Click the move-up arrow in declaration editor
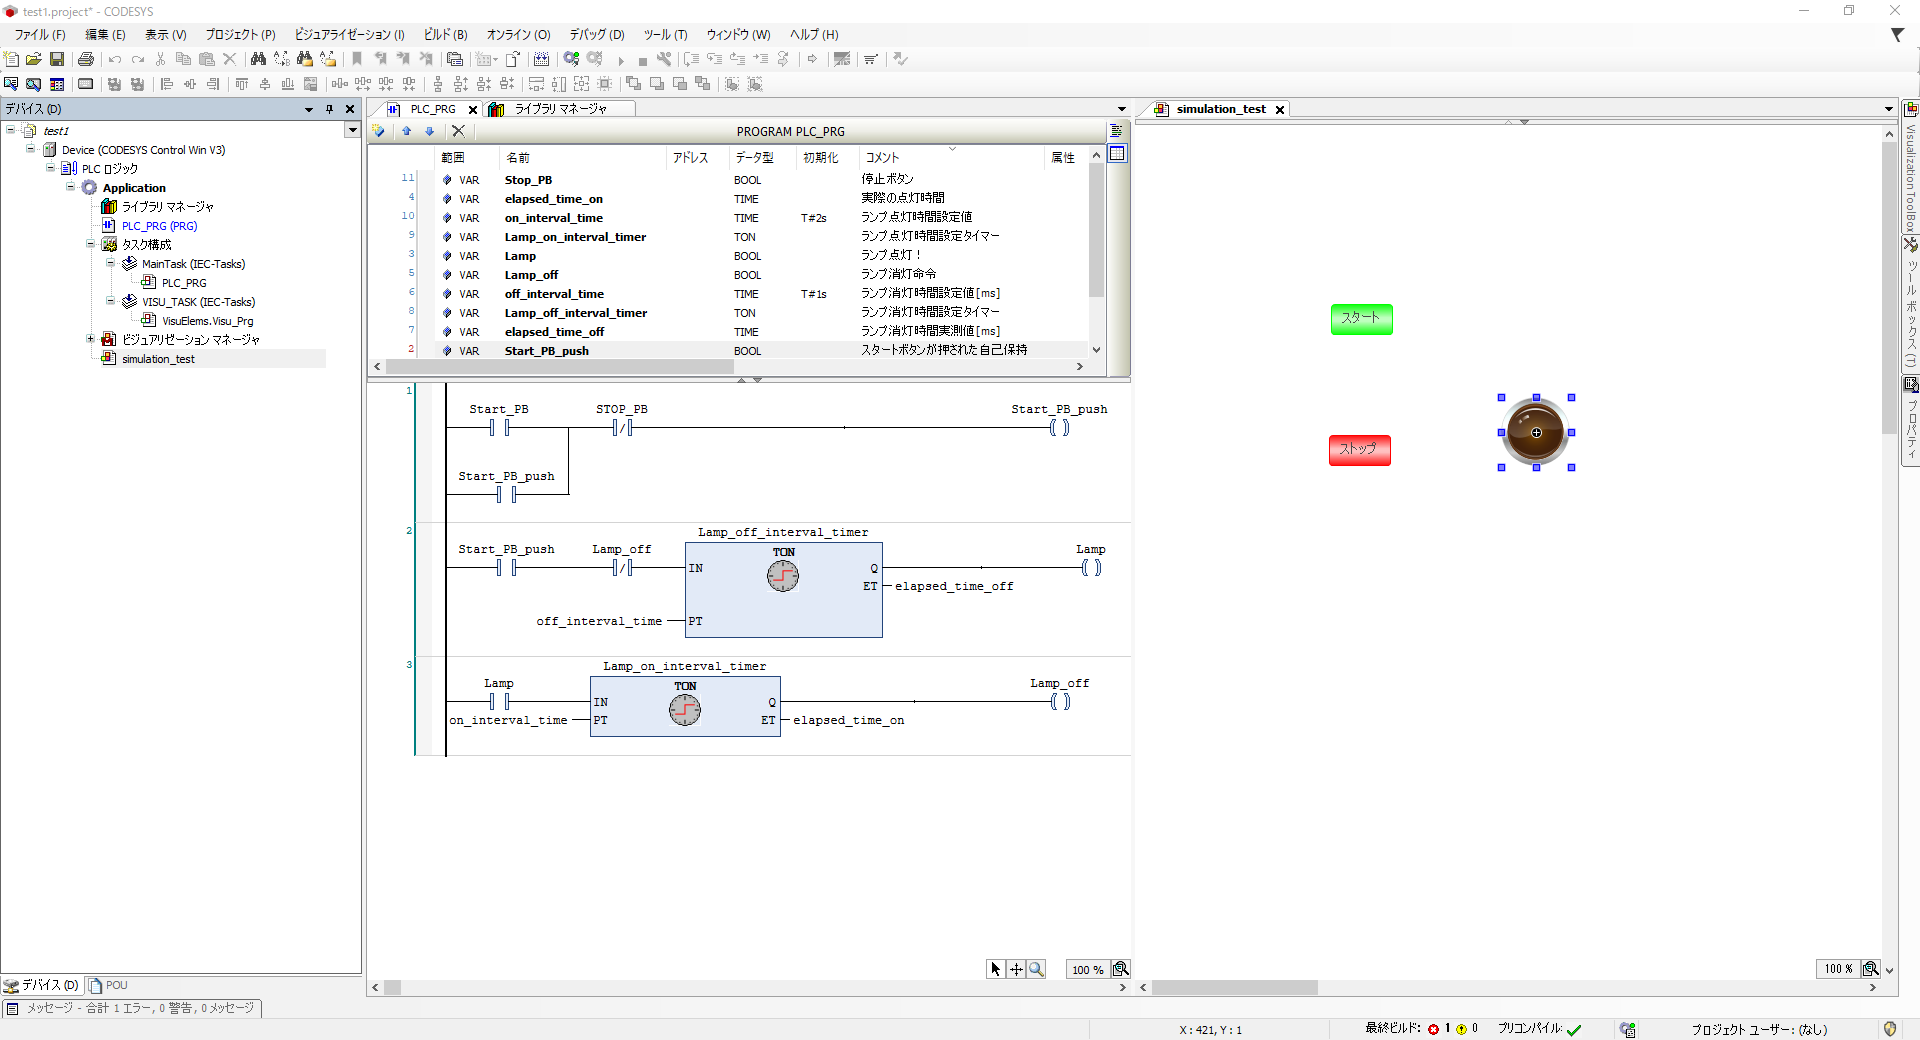Viewport: 1920px width, 1040px height. (x=407, y=131)
